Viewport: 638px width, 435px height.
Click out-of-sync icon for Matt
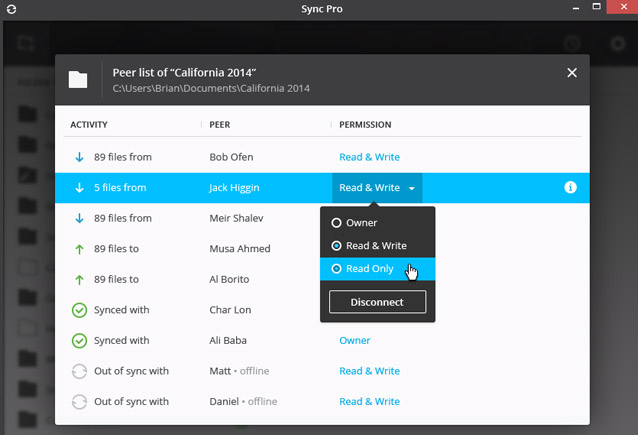[x=79, y=371]
